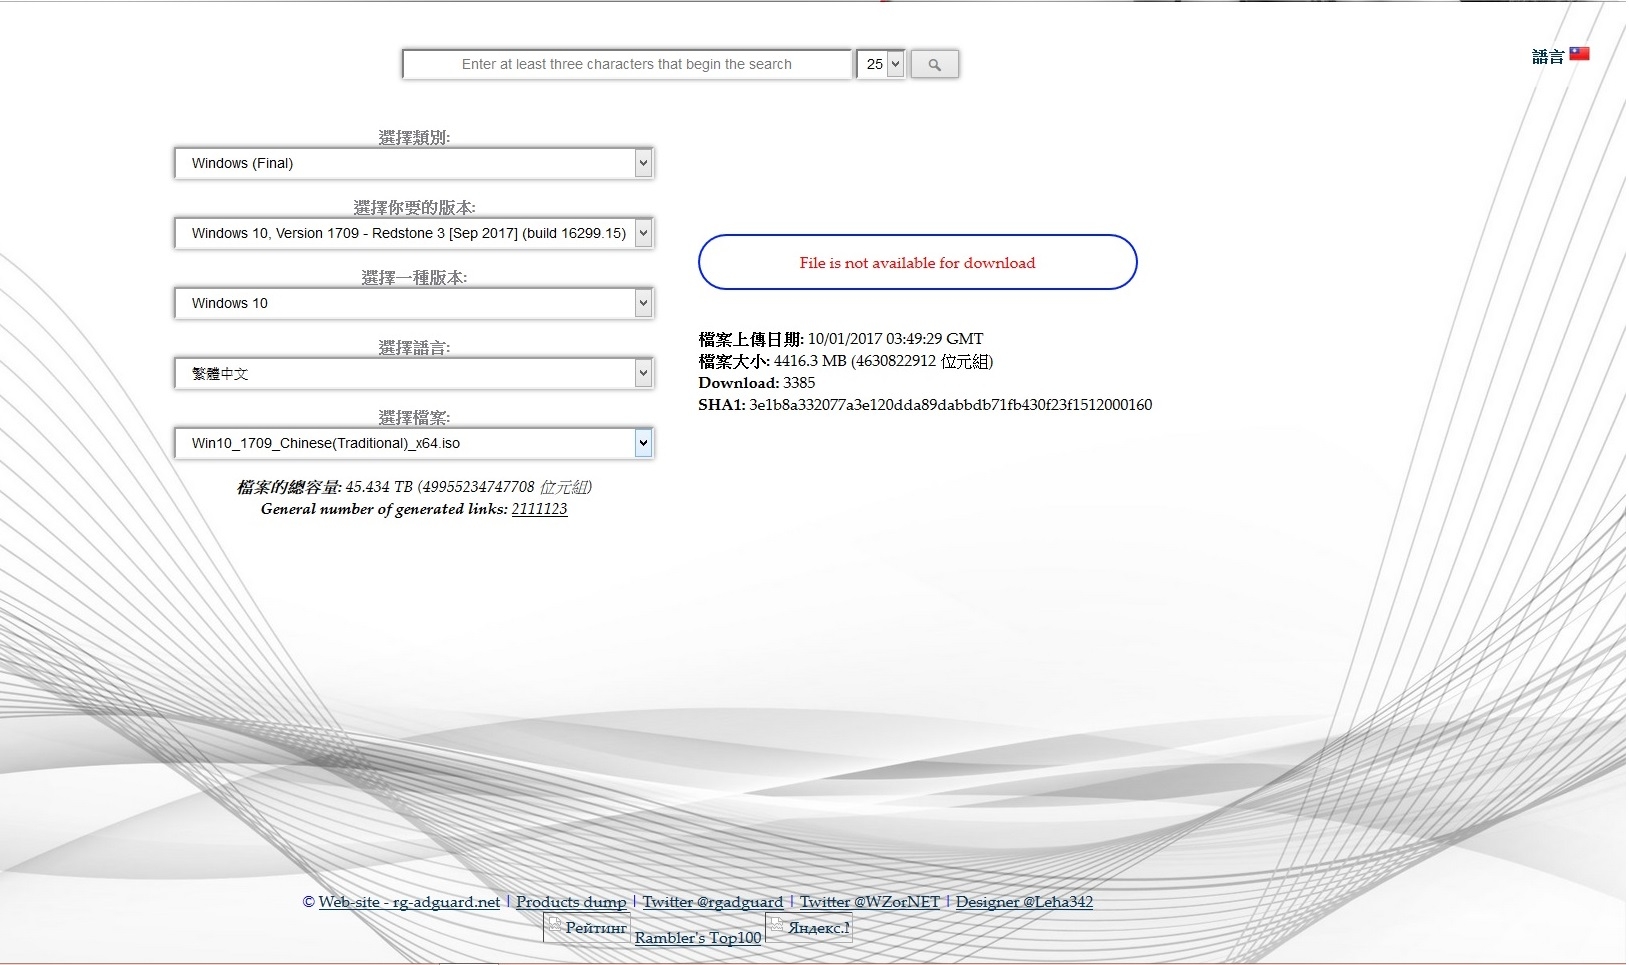Click the Download: 3385 count text
The height and width of the screenshot is (965, 1629).
tap(756, 383)
